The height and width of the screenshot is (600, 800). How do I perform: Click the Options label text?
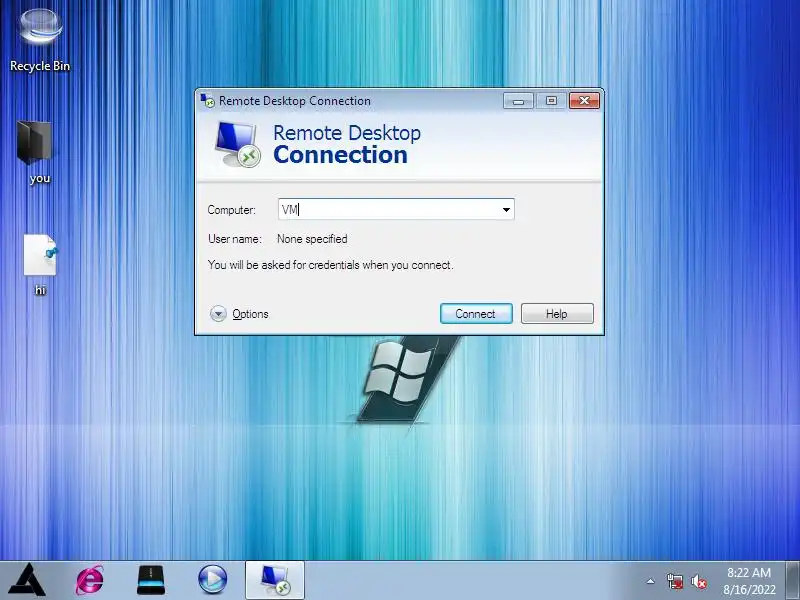250,314
